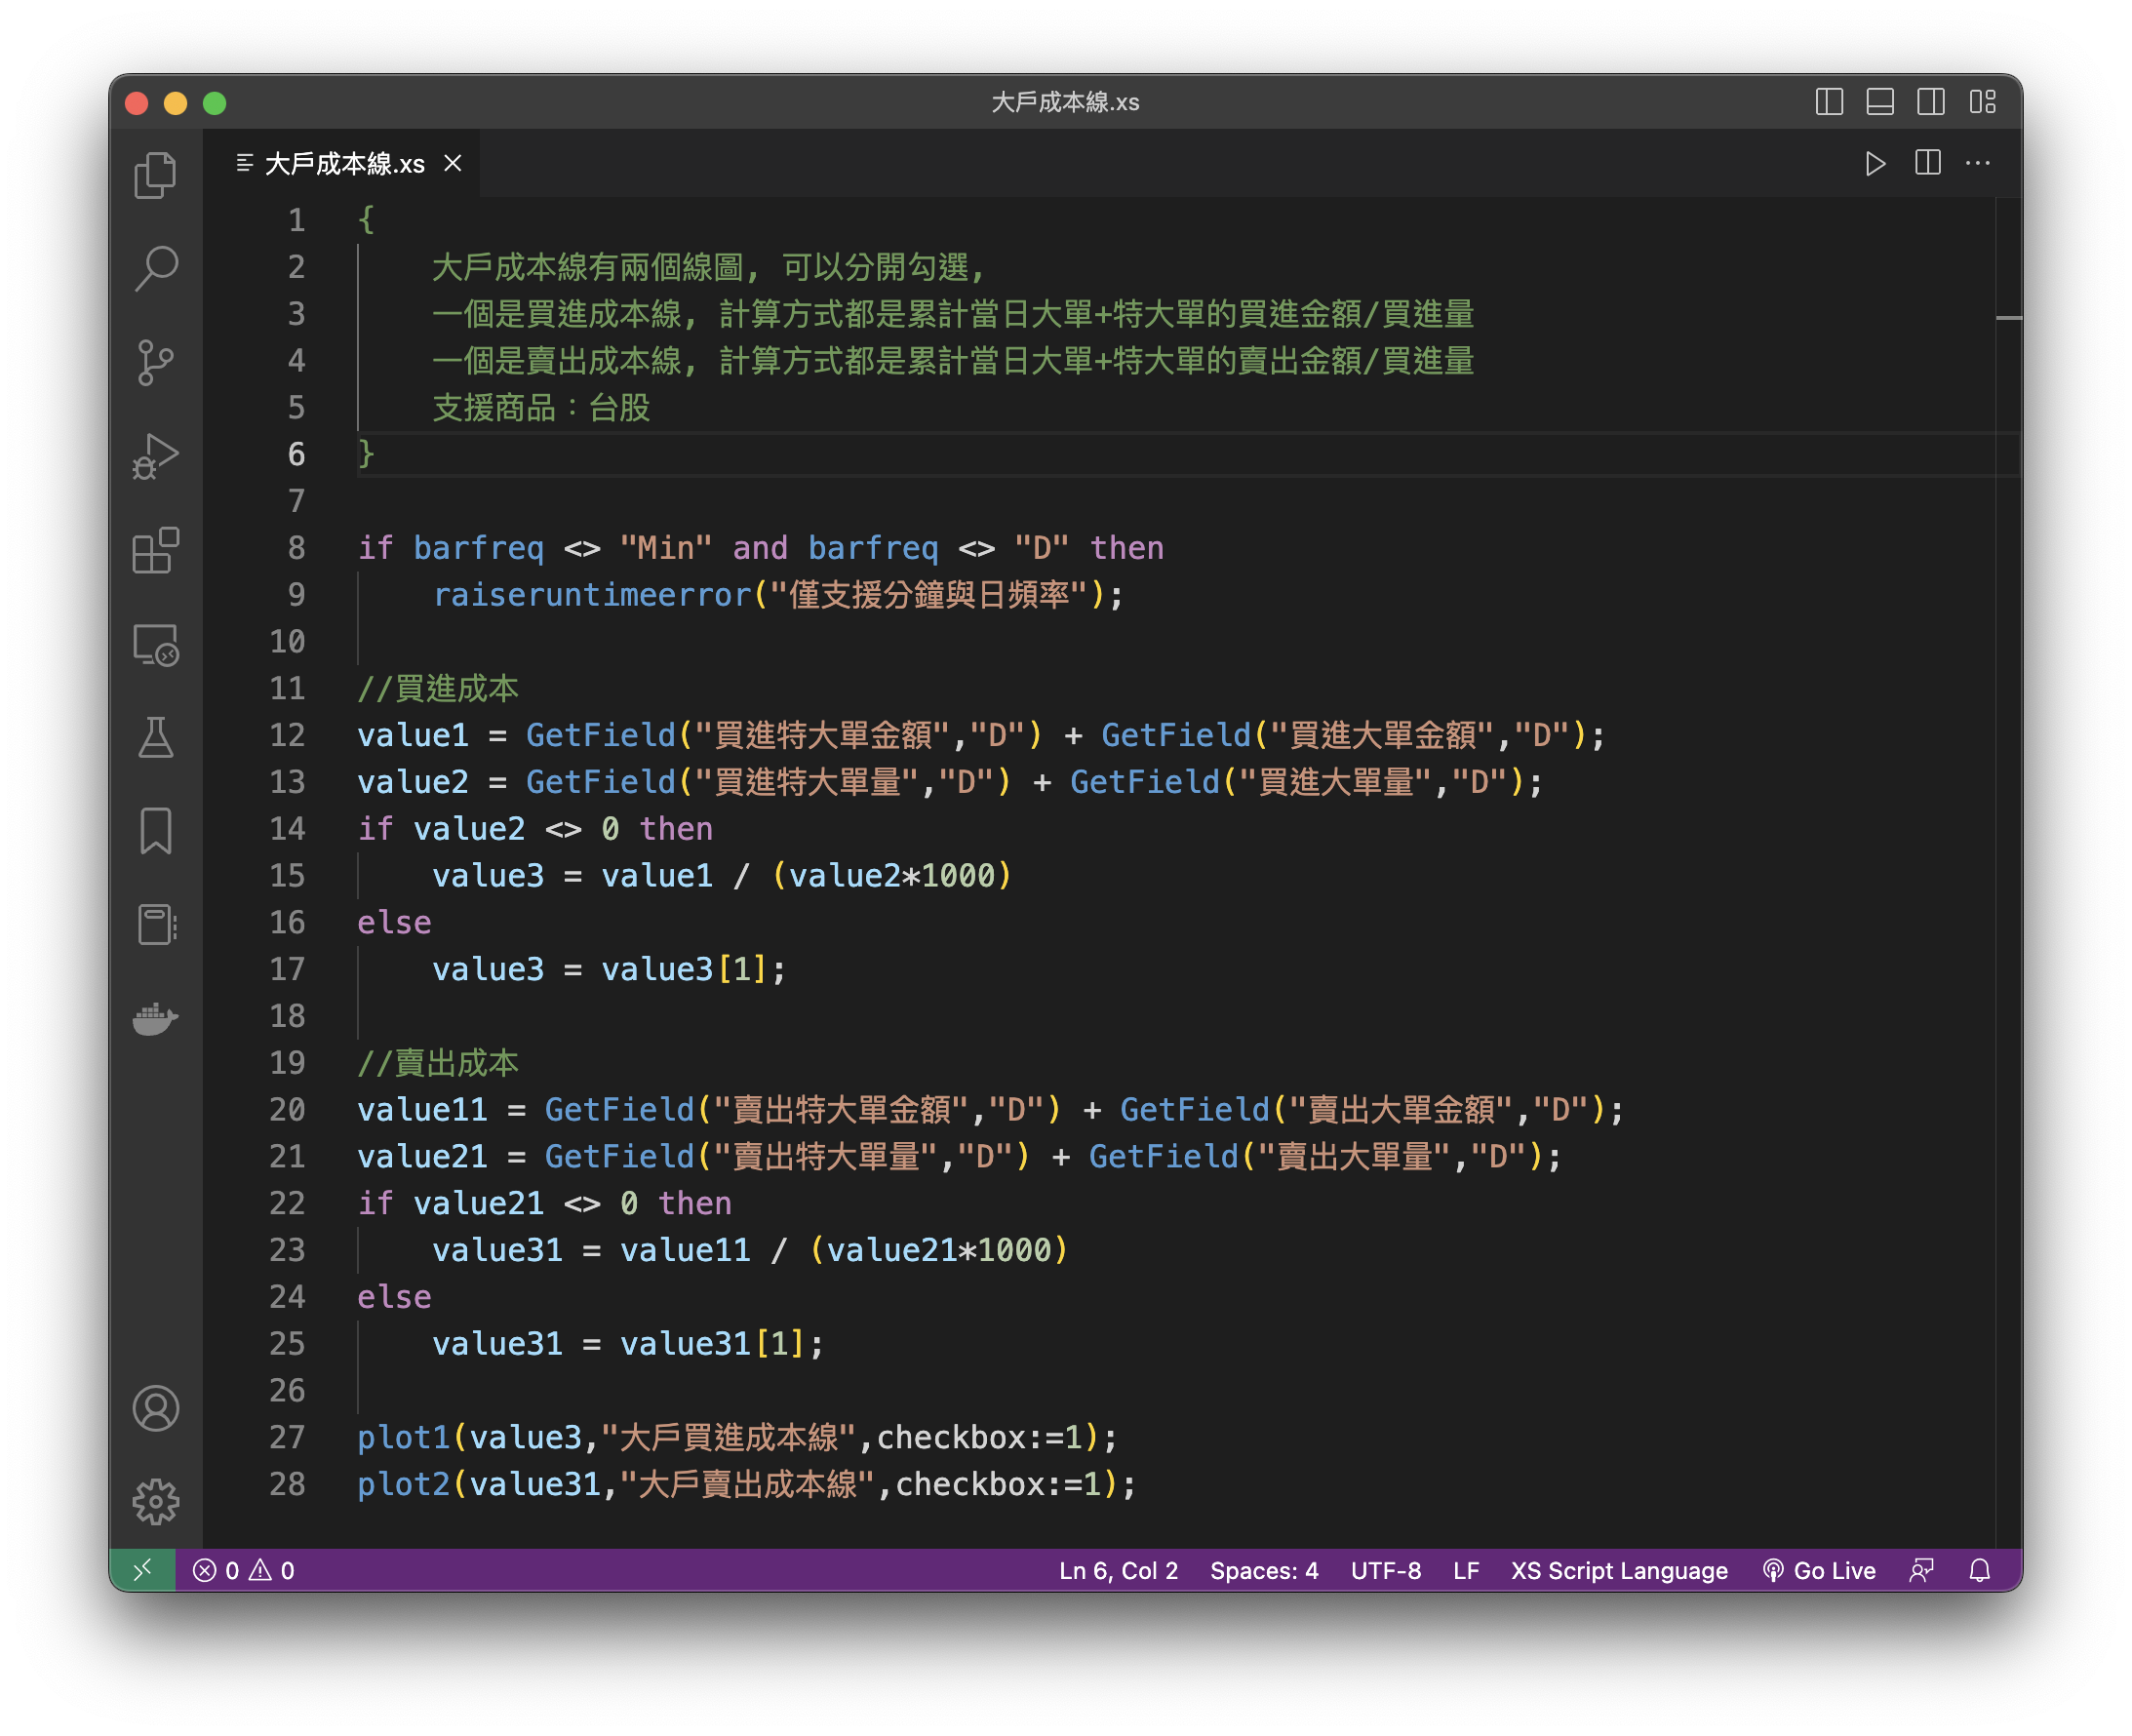Open the Extensions view icon
The image size is (2132, 1736).
click(155, 550)
